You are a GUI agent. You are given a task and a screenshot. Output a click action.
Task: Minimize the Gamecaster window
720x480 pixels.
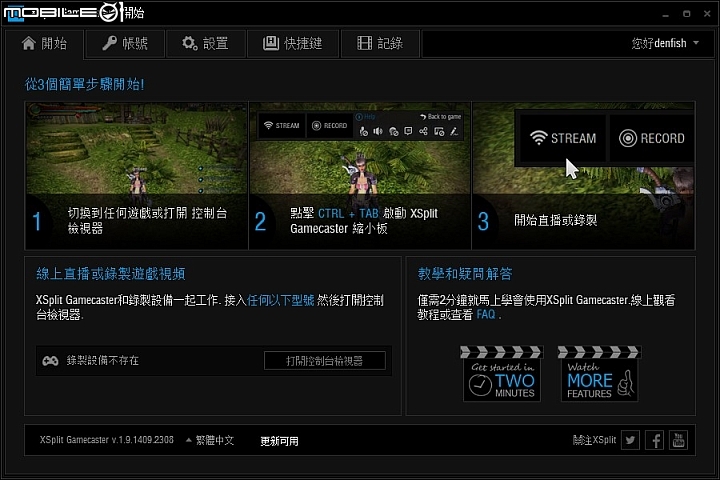click(x=665, y=14)
